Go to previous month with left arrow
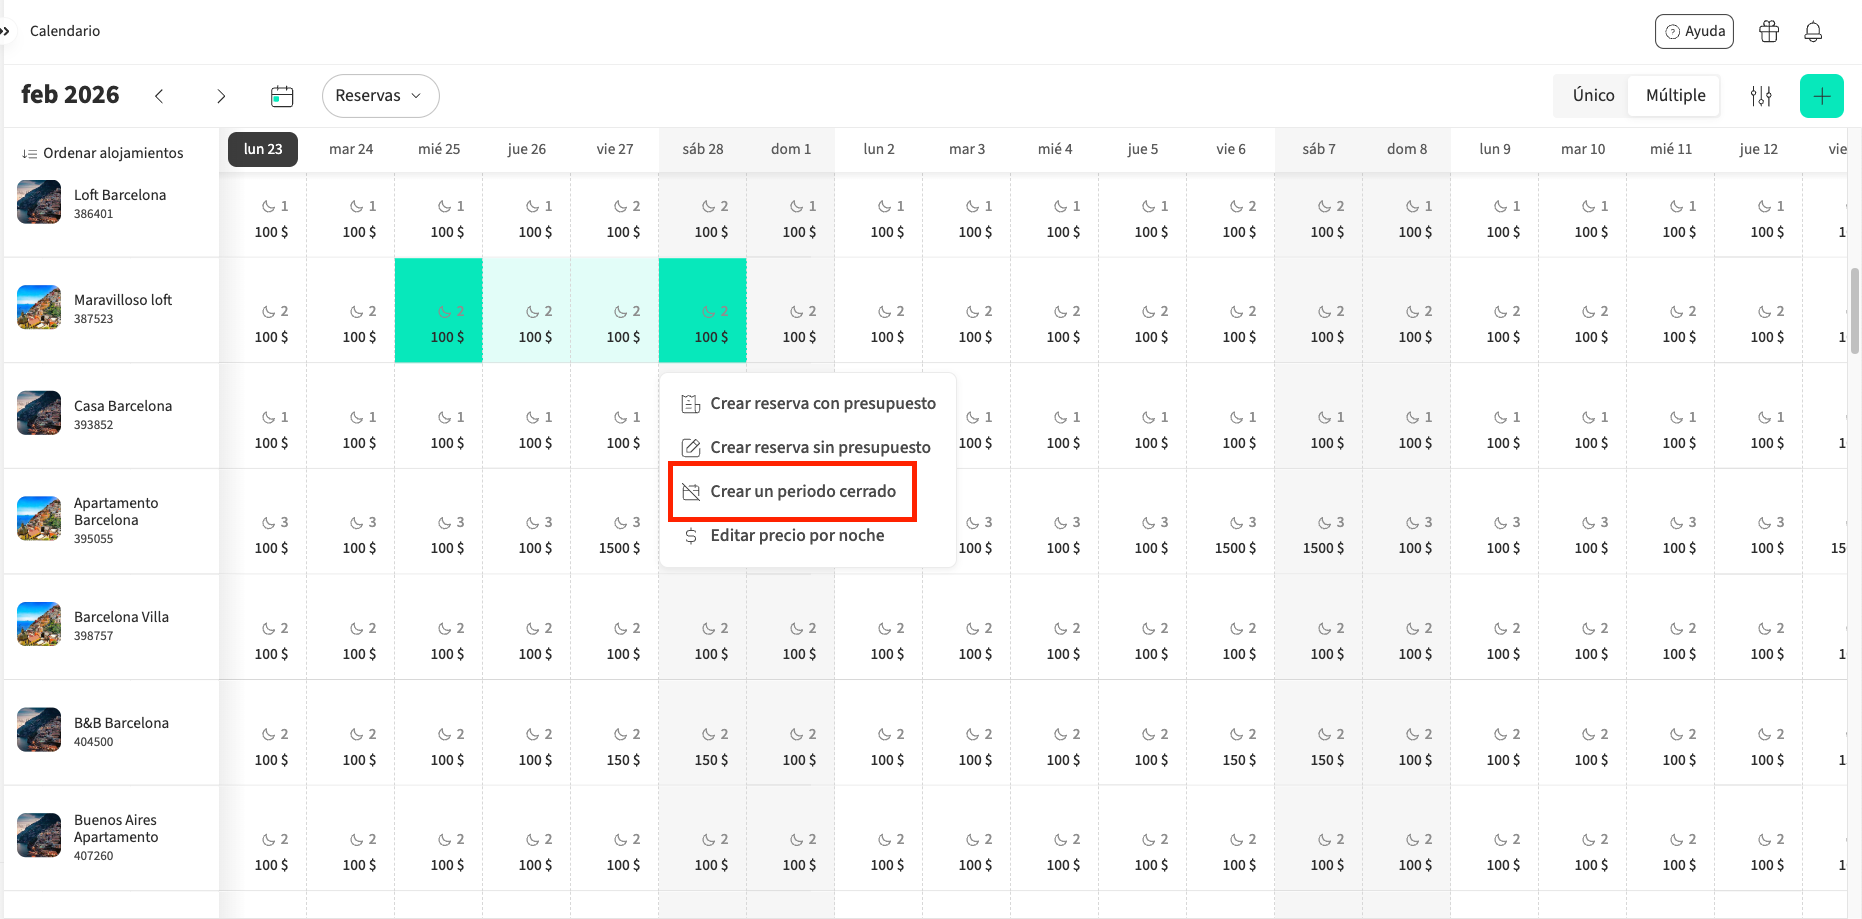 click(159, 96)
